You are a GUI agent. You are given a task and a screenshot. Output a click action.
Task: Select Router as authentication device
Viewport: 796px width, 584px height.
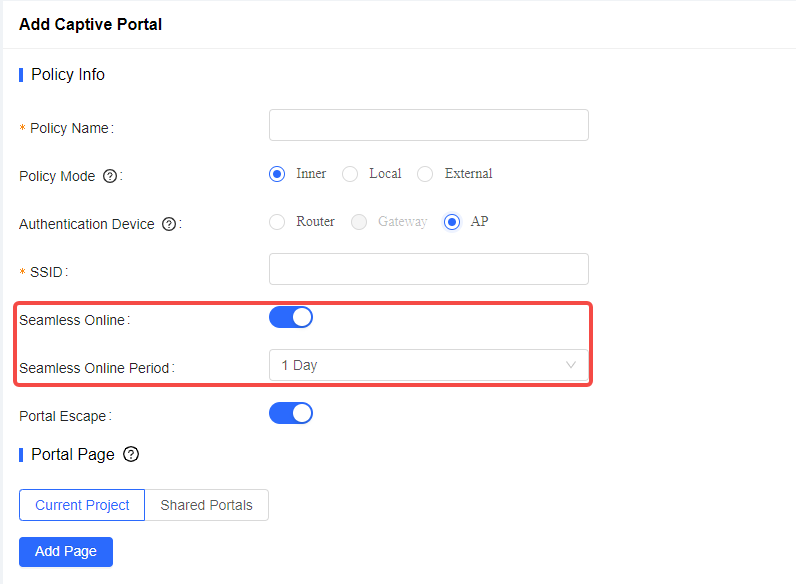[277, 222]
